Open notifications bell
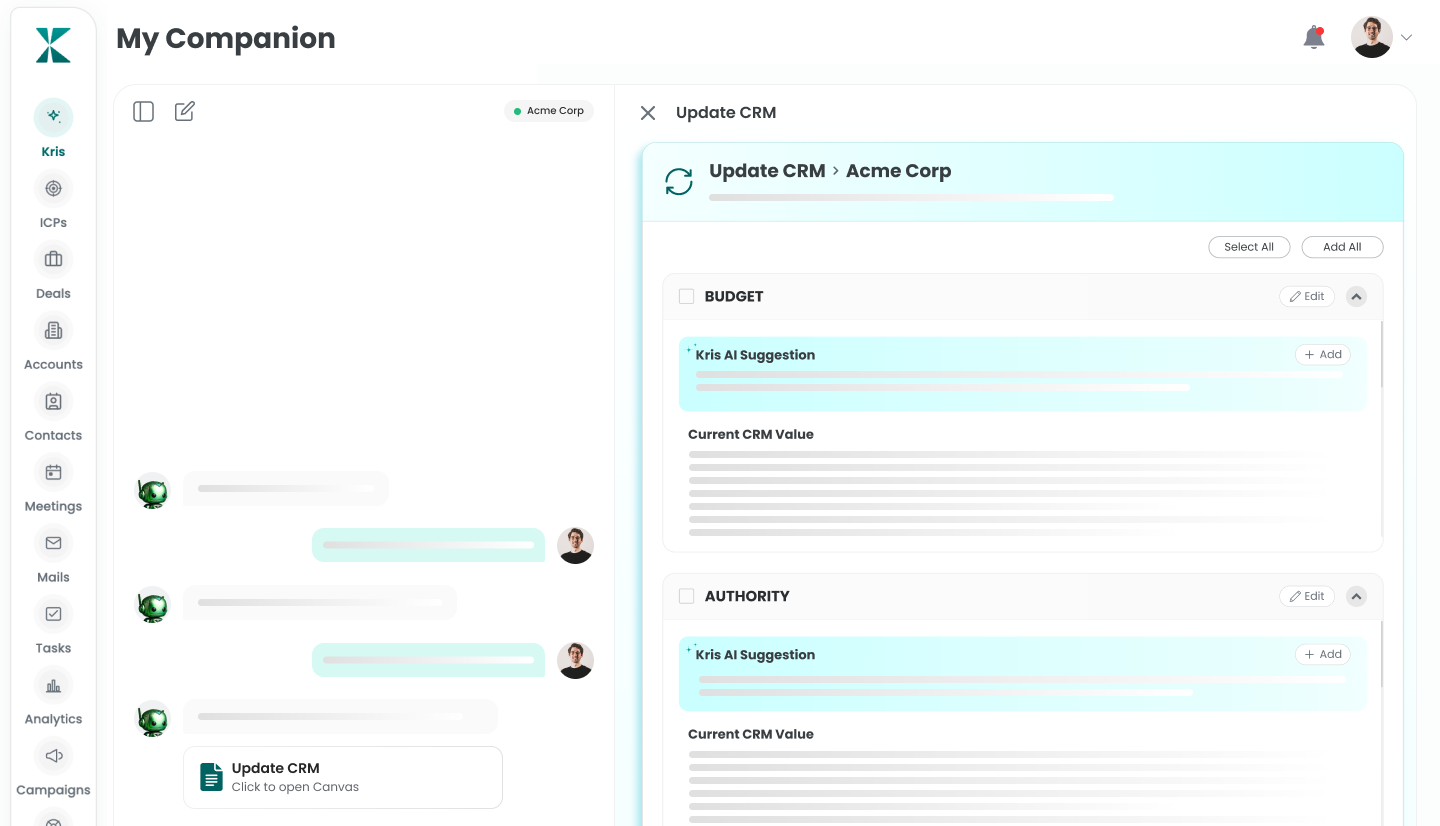1440x826 pixels. point(1314,38)
